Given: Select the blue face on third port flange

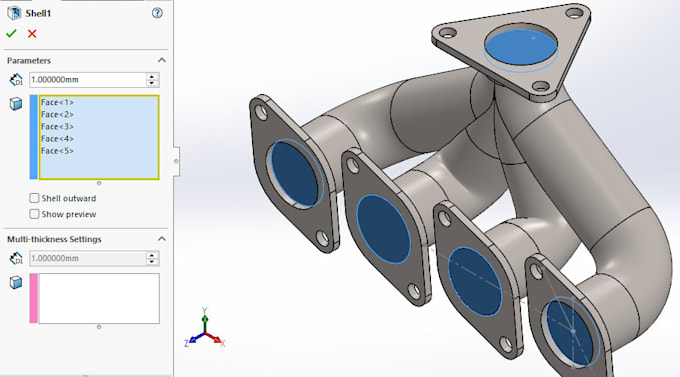Looking at the screenshot, I should click(x=475, y=281).
